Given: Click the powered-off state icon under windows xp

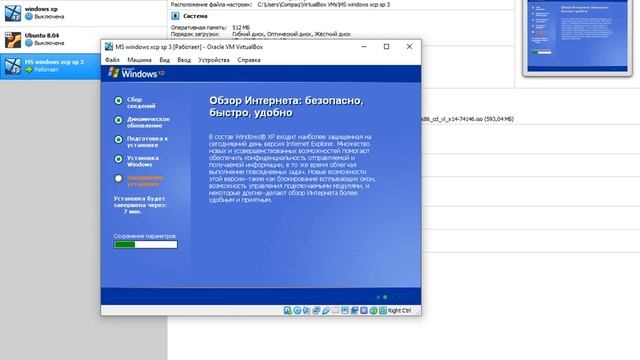Looking at the screenshot, I should (x=29, y=17).
